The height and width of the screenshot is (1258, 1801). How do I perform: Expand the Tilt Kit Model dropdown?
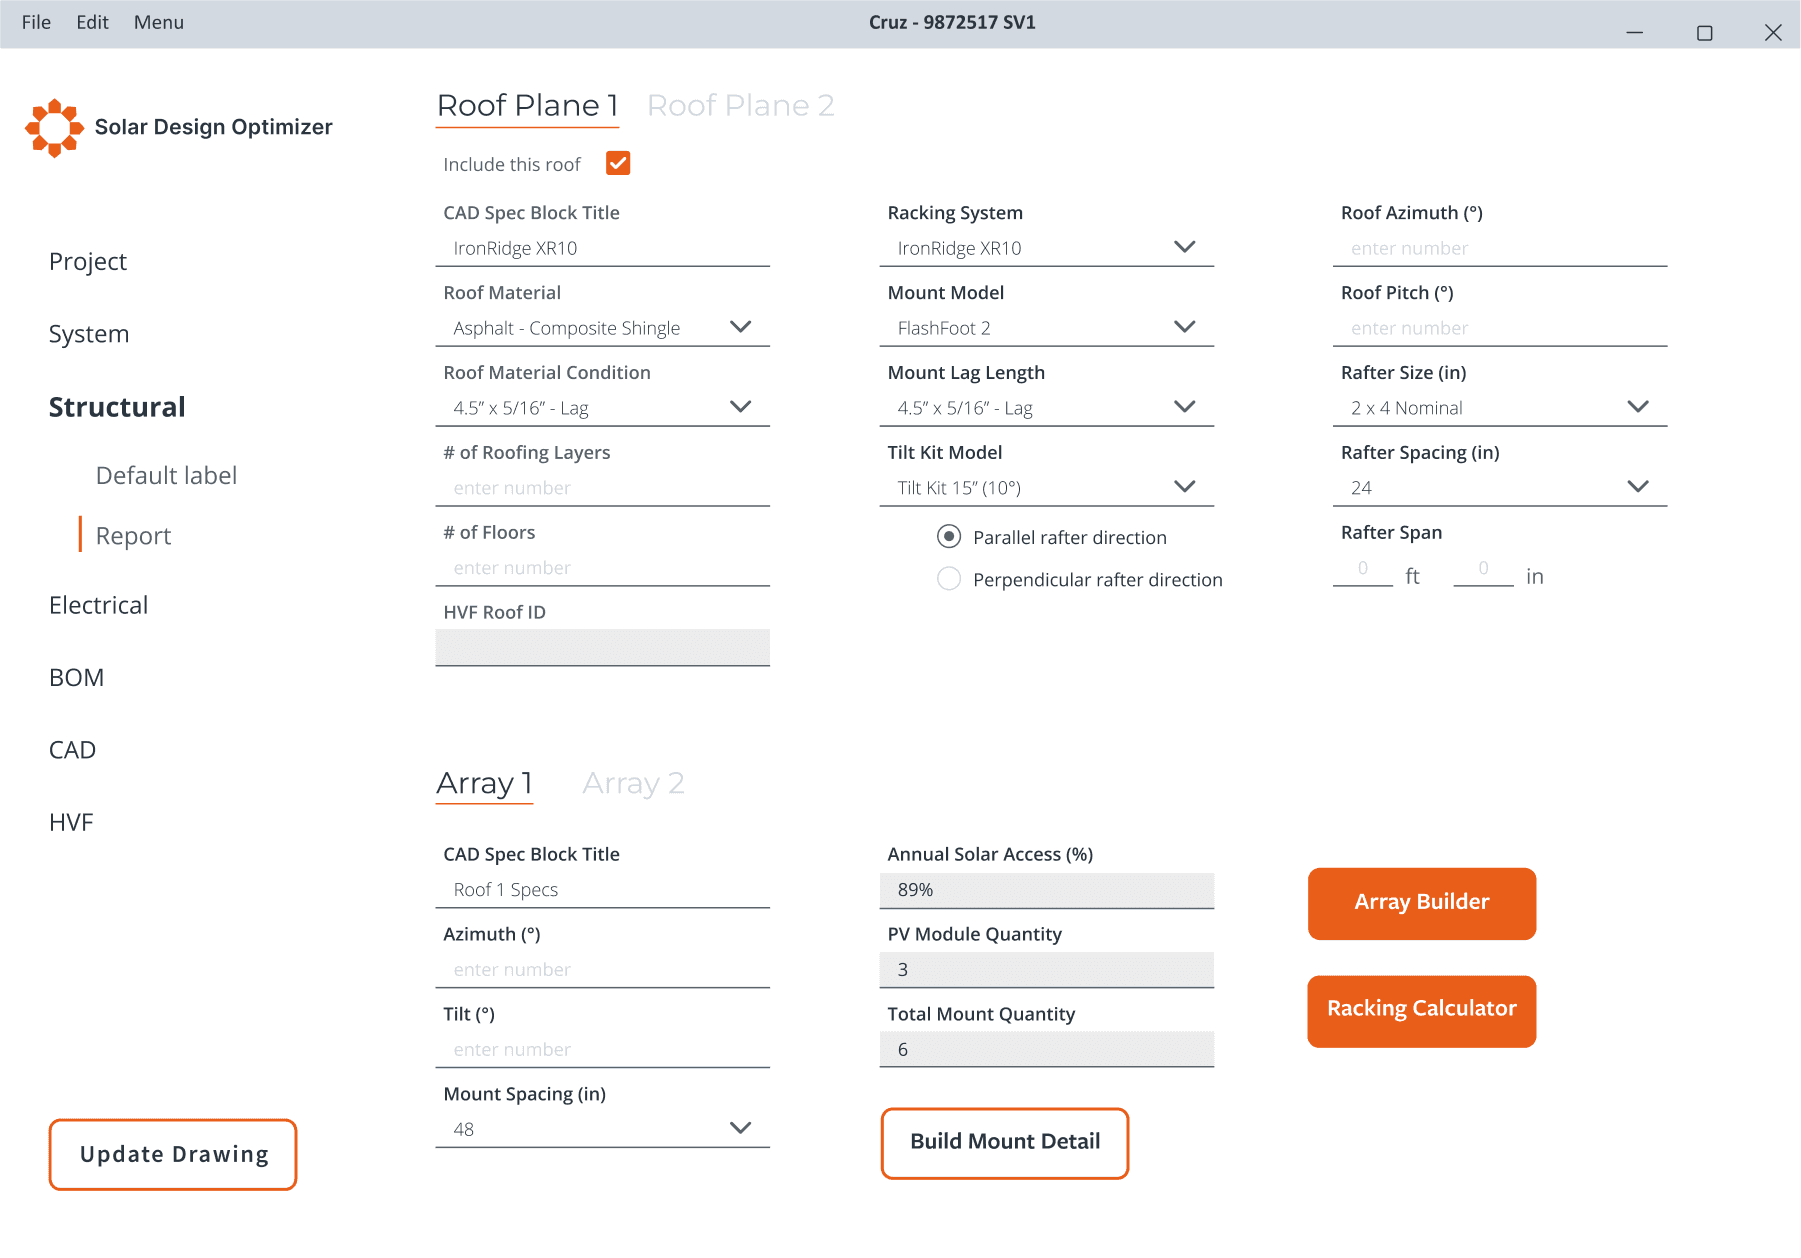1046,488
